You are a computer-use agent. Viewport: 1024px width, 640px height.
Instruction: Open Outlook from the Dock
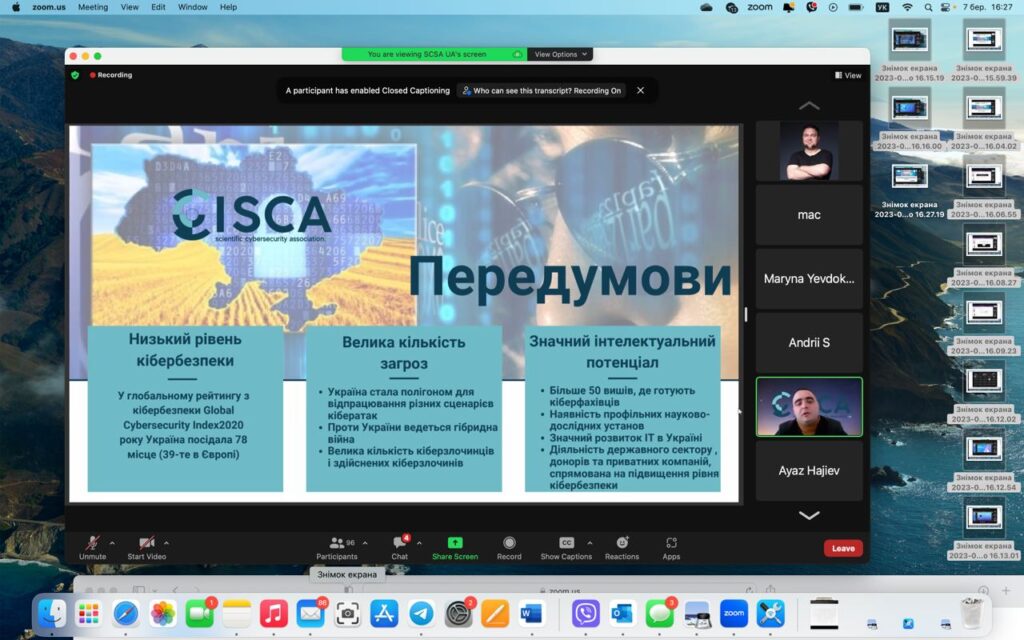[622, 613]
